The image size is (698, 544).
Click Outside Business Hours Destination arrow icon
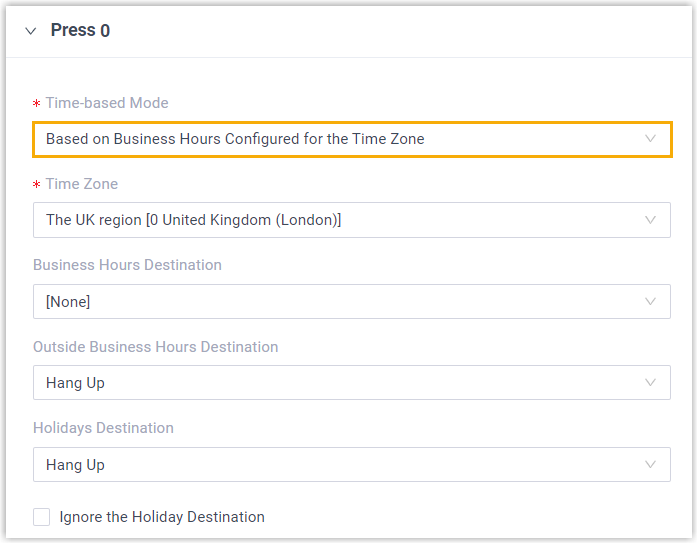[x=651, y=383]
